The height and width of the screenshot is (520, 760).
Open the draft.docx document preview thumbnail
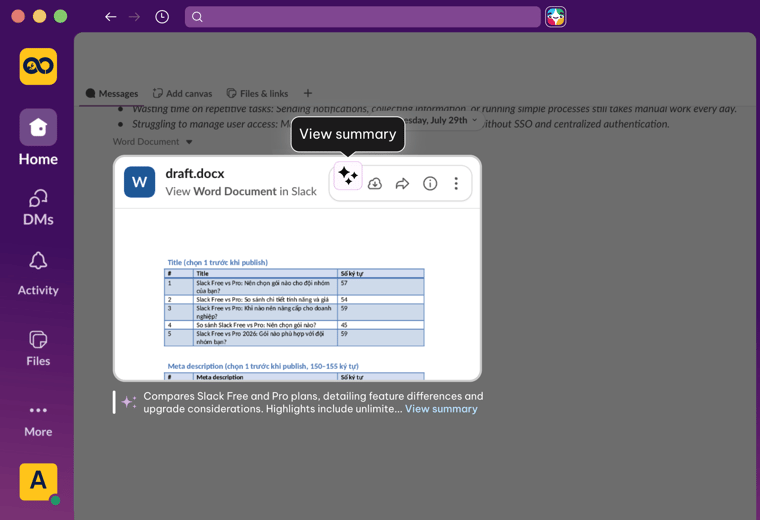pyautogui.click(x=297, y=295)
